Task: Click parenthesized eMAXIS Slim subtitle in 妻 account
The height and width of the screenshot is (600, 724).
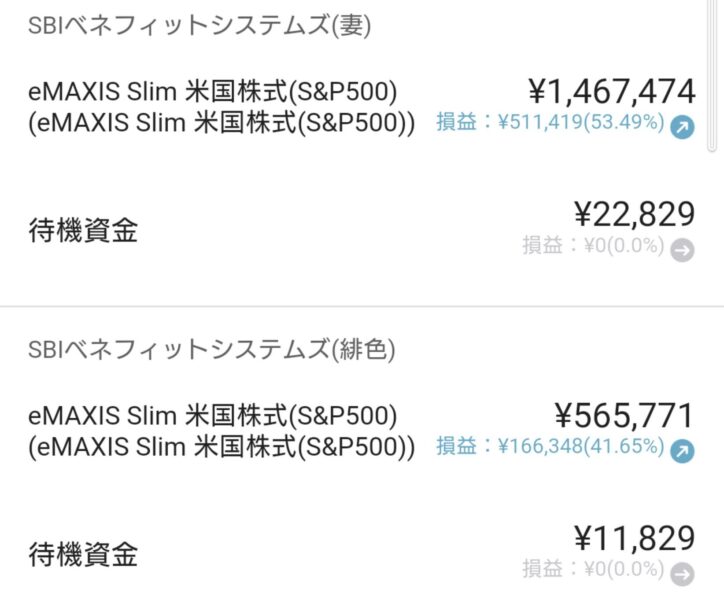Action: click(x=221, y=125)
